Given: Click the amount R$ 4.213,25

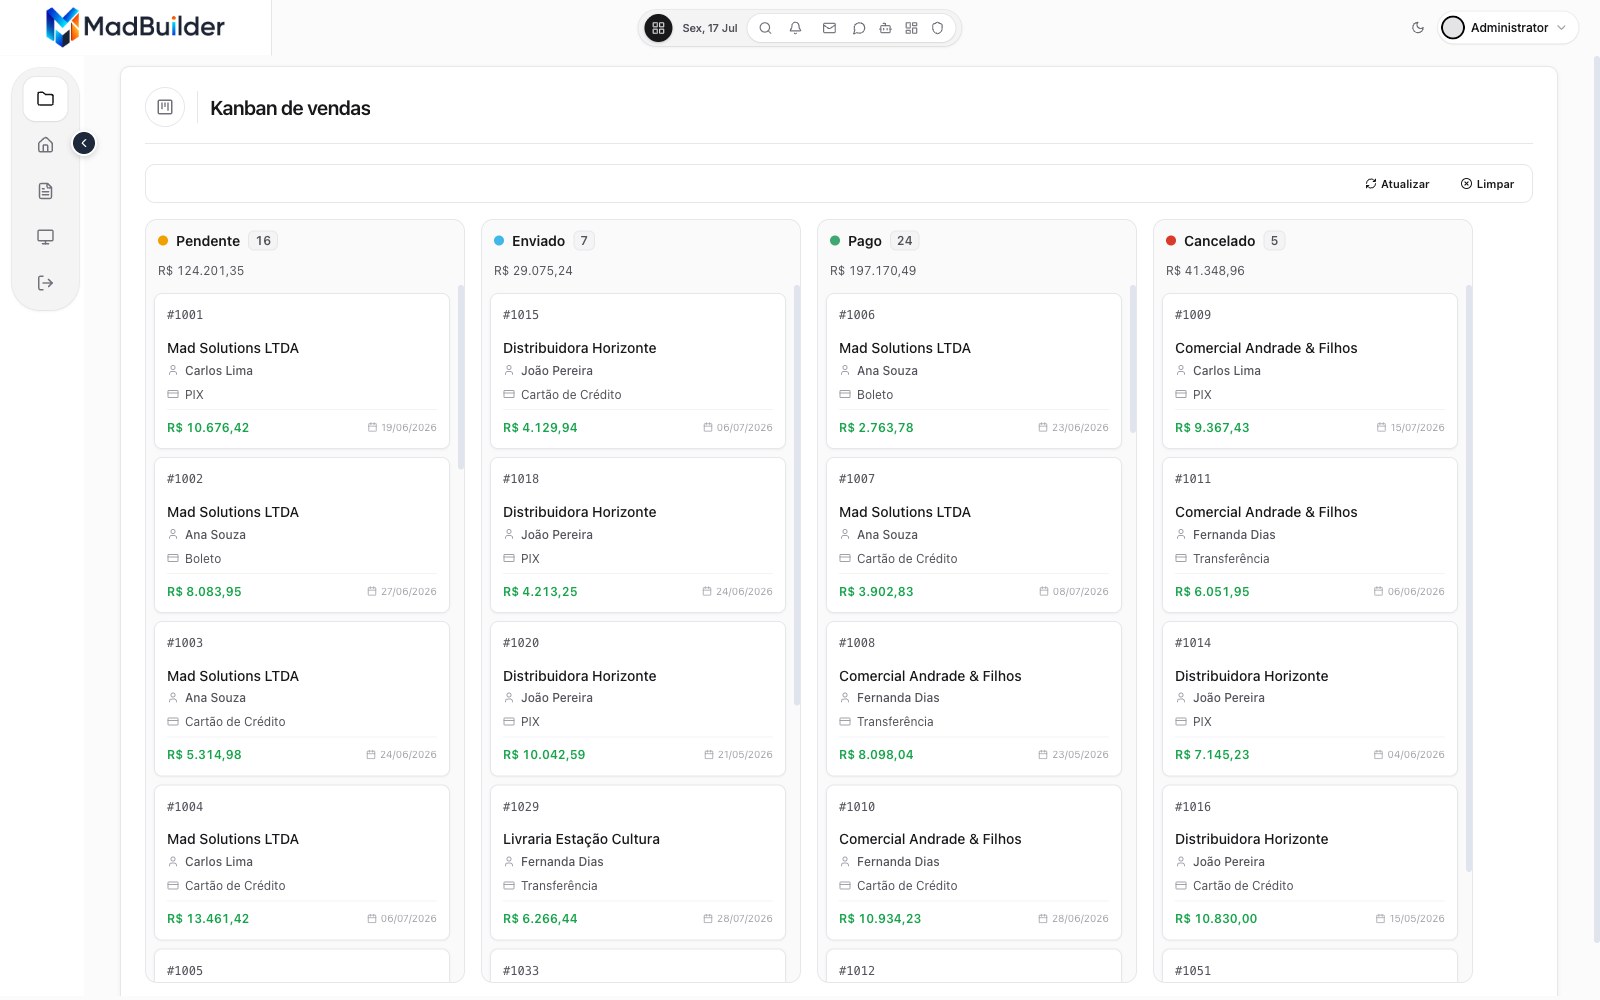Looking at the screenshot, I should pyautogui.click(x=540, y=592).
